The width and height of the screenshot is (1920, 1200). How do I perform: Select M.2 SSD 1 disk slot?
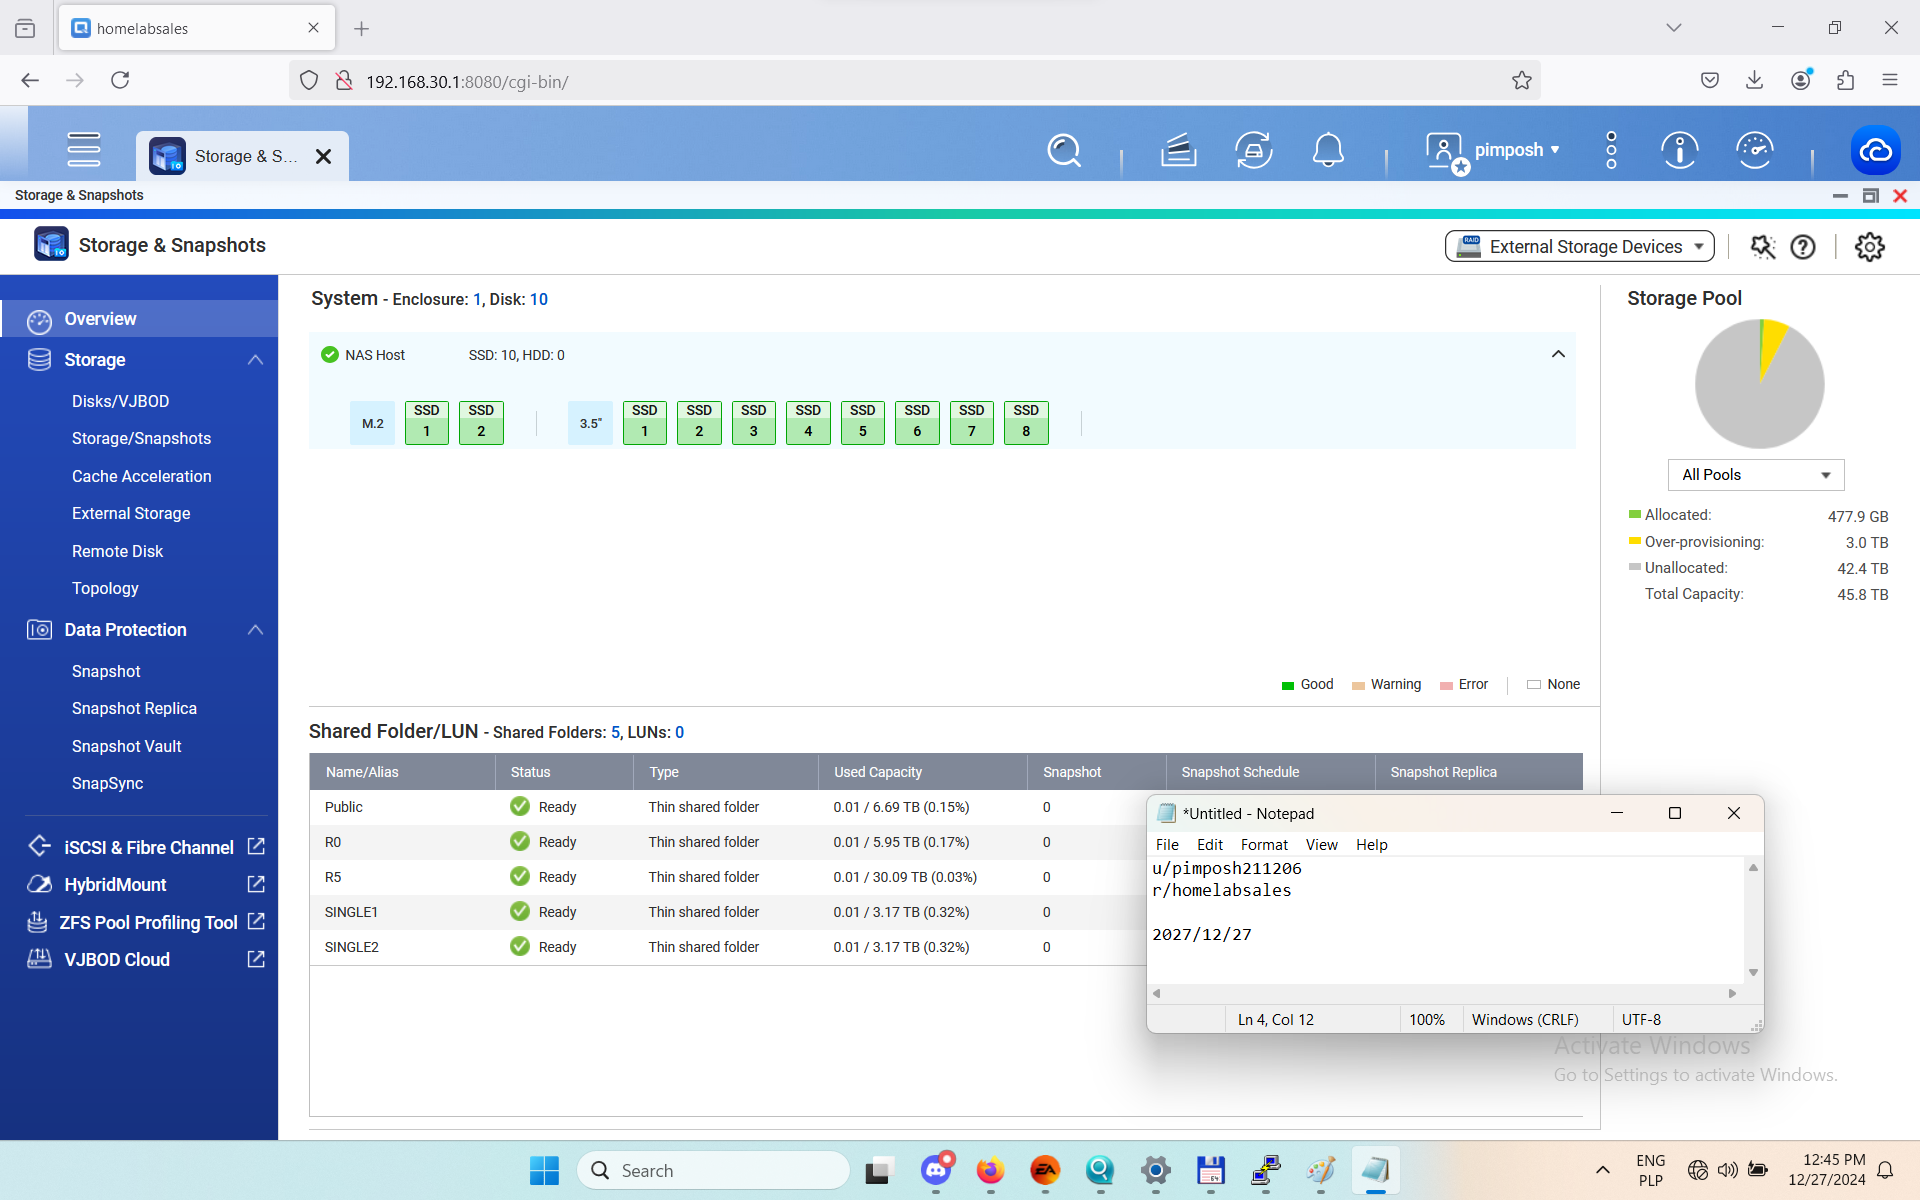pyautogui.click(x=427, y=422)
